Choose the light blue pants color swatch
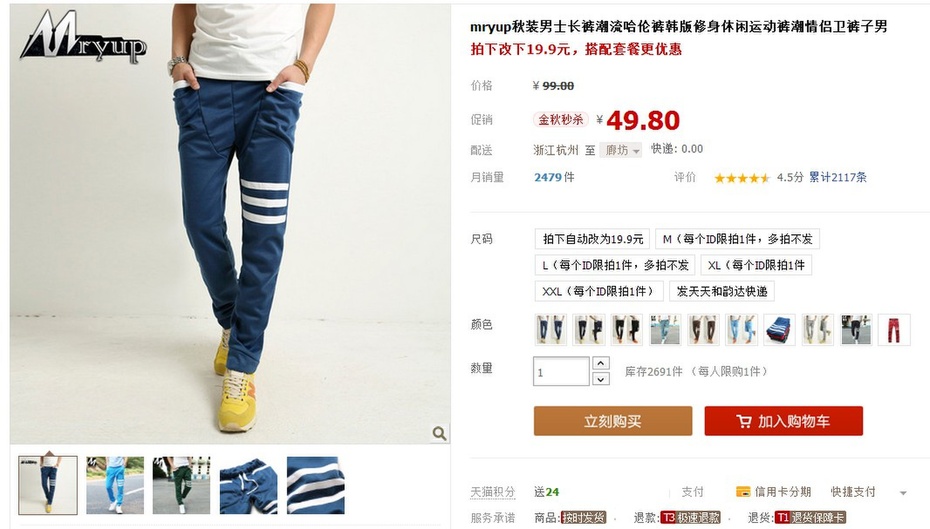 point(741,330)
